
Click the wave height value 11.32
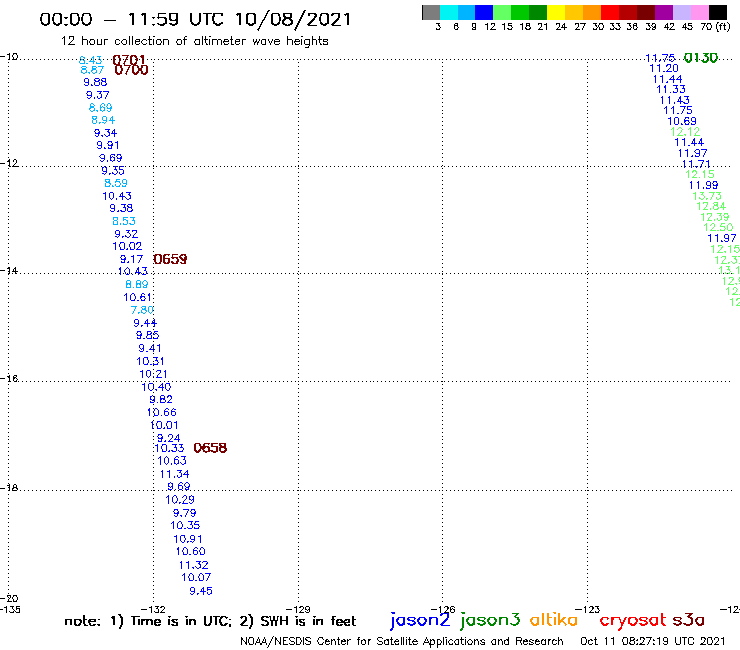(193, 565)
